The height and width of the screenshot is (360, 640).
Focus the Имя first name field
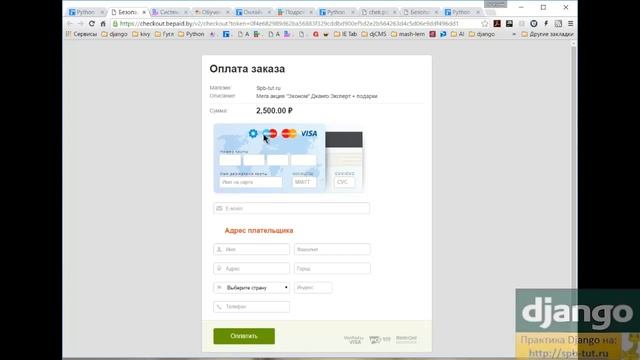point(251,249)
